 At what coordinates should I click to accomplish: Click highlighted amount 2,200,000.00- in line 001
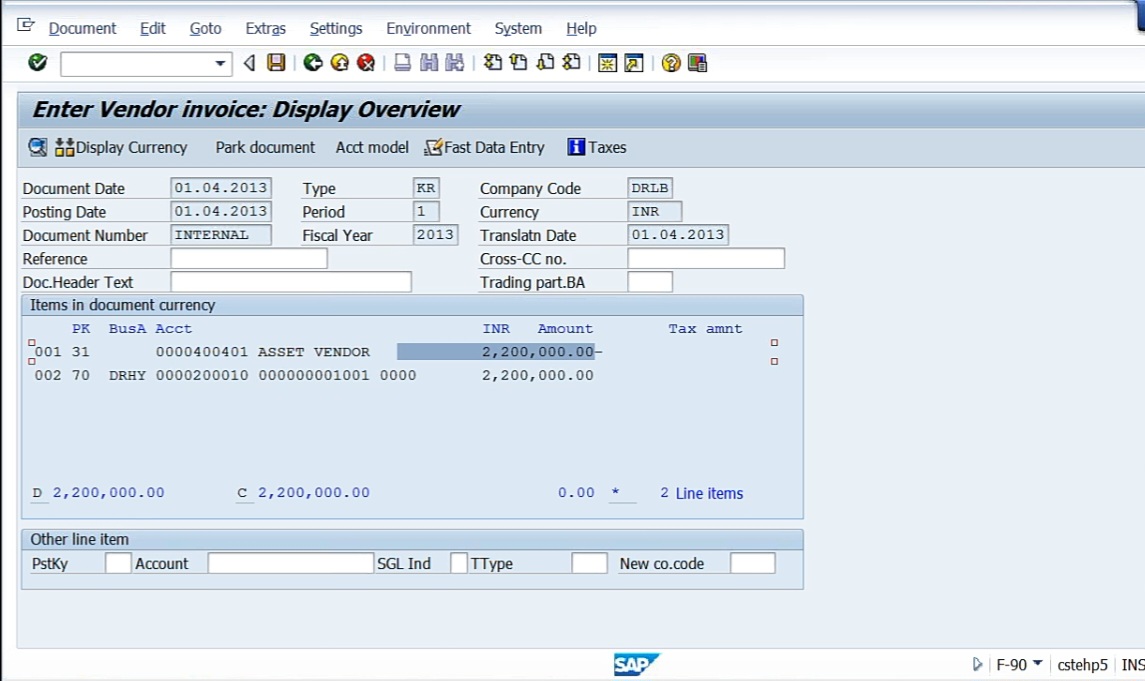point(499,352)
